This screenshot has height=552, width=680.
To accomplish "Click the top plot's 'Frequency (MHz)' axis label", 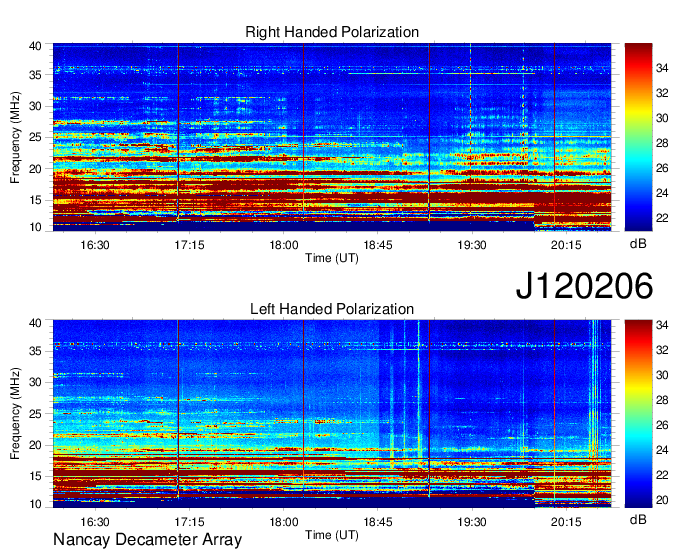I will (x=15, y=137).
